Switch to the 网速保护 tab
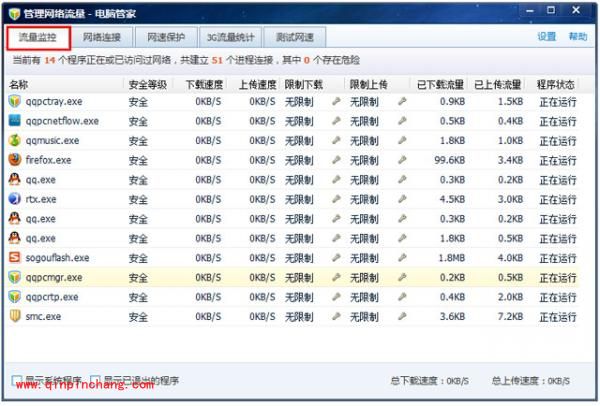 (x=166, y=38)
